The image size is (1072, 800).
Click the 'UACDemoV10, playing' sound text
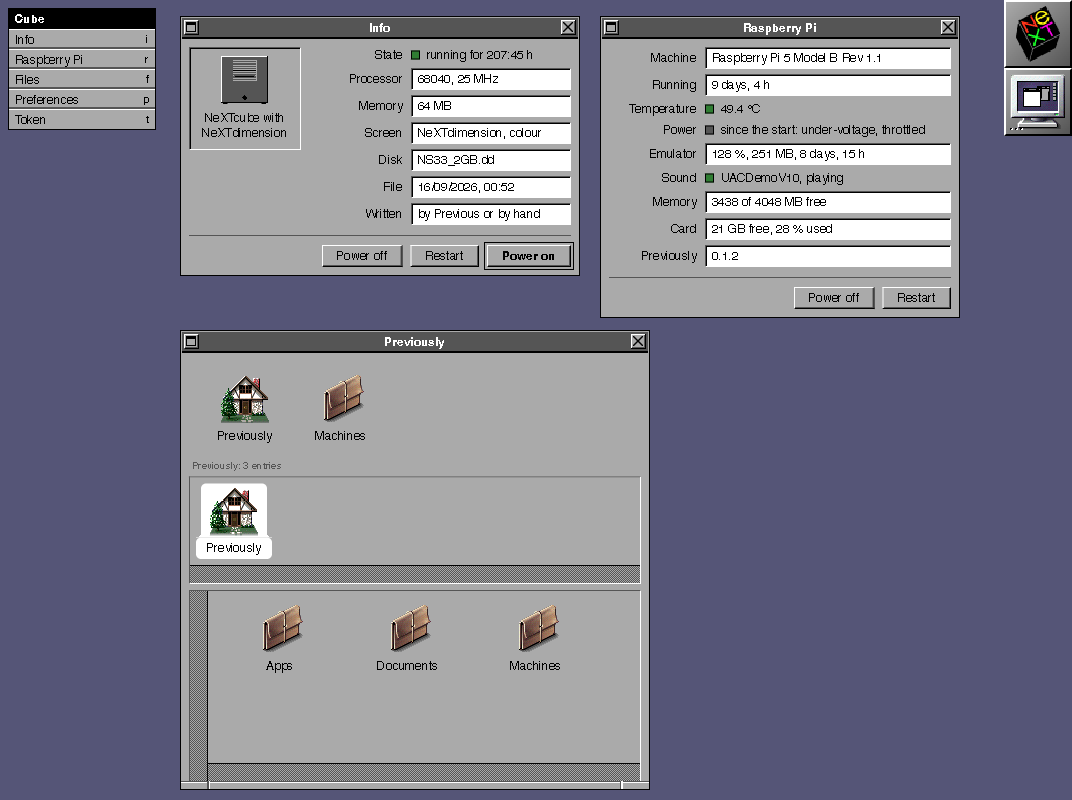click(x=782, y=178)
